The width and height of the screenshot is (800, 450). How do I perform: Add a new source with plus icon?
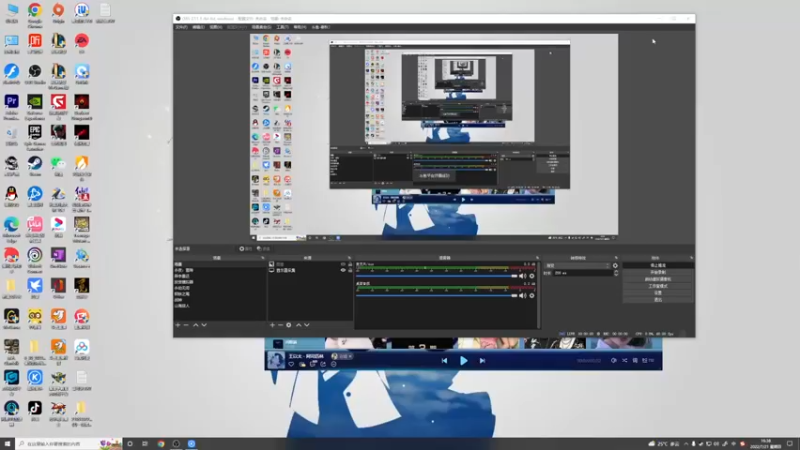pos(272,324)
